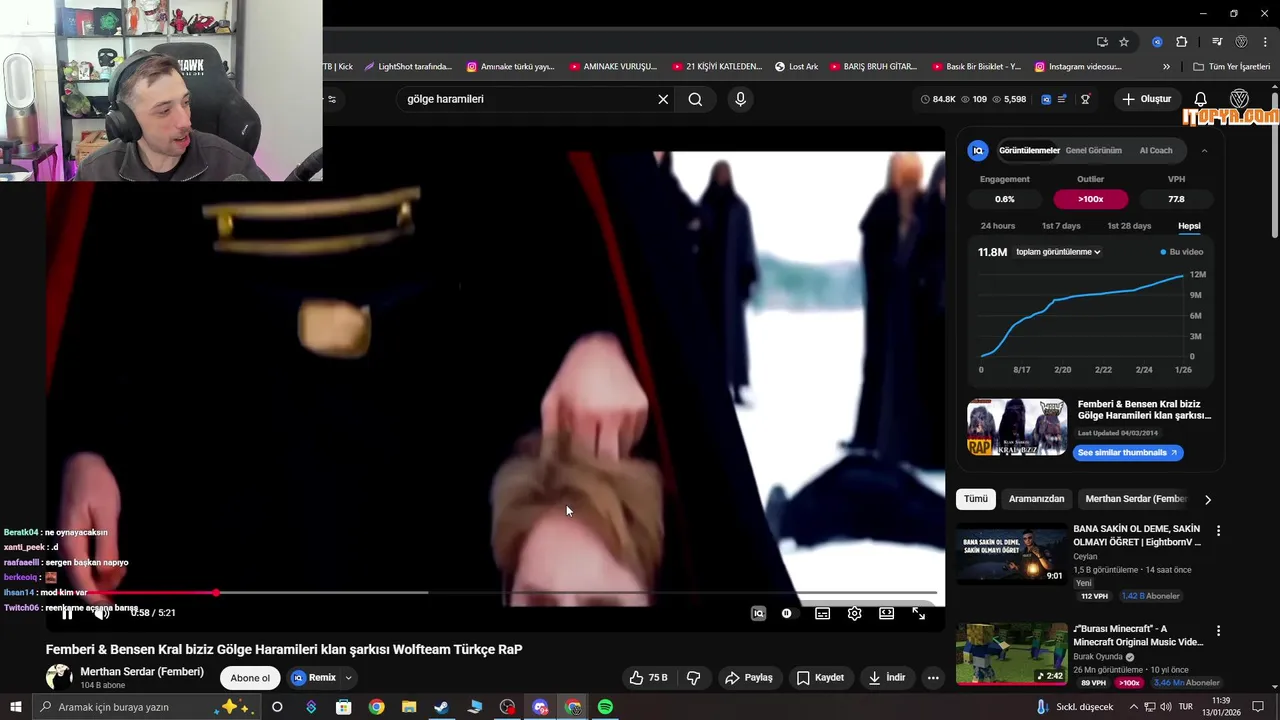Pause the video playback
Viewport: 1280px width, 720px height.
[68, 613]
